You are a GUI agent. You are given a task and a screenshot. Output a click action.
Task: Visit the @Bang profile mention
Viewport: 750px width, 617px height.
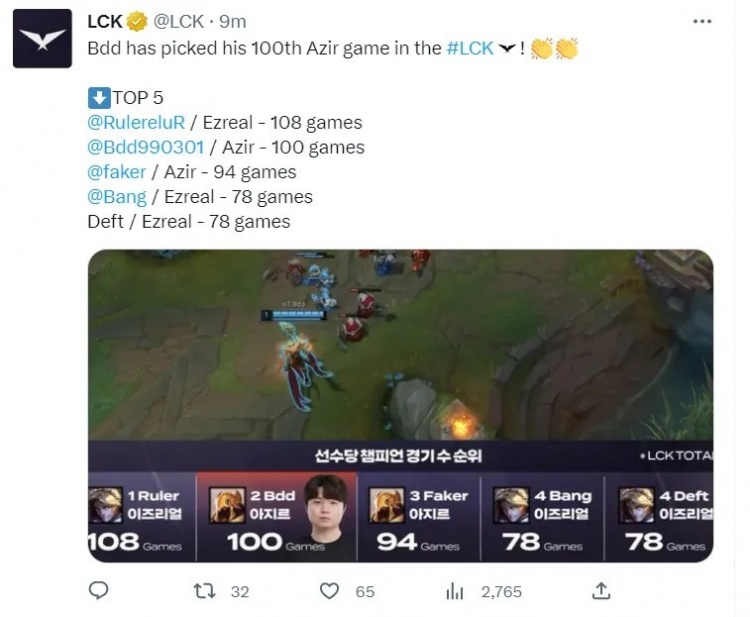(117, 197)
